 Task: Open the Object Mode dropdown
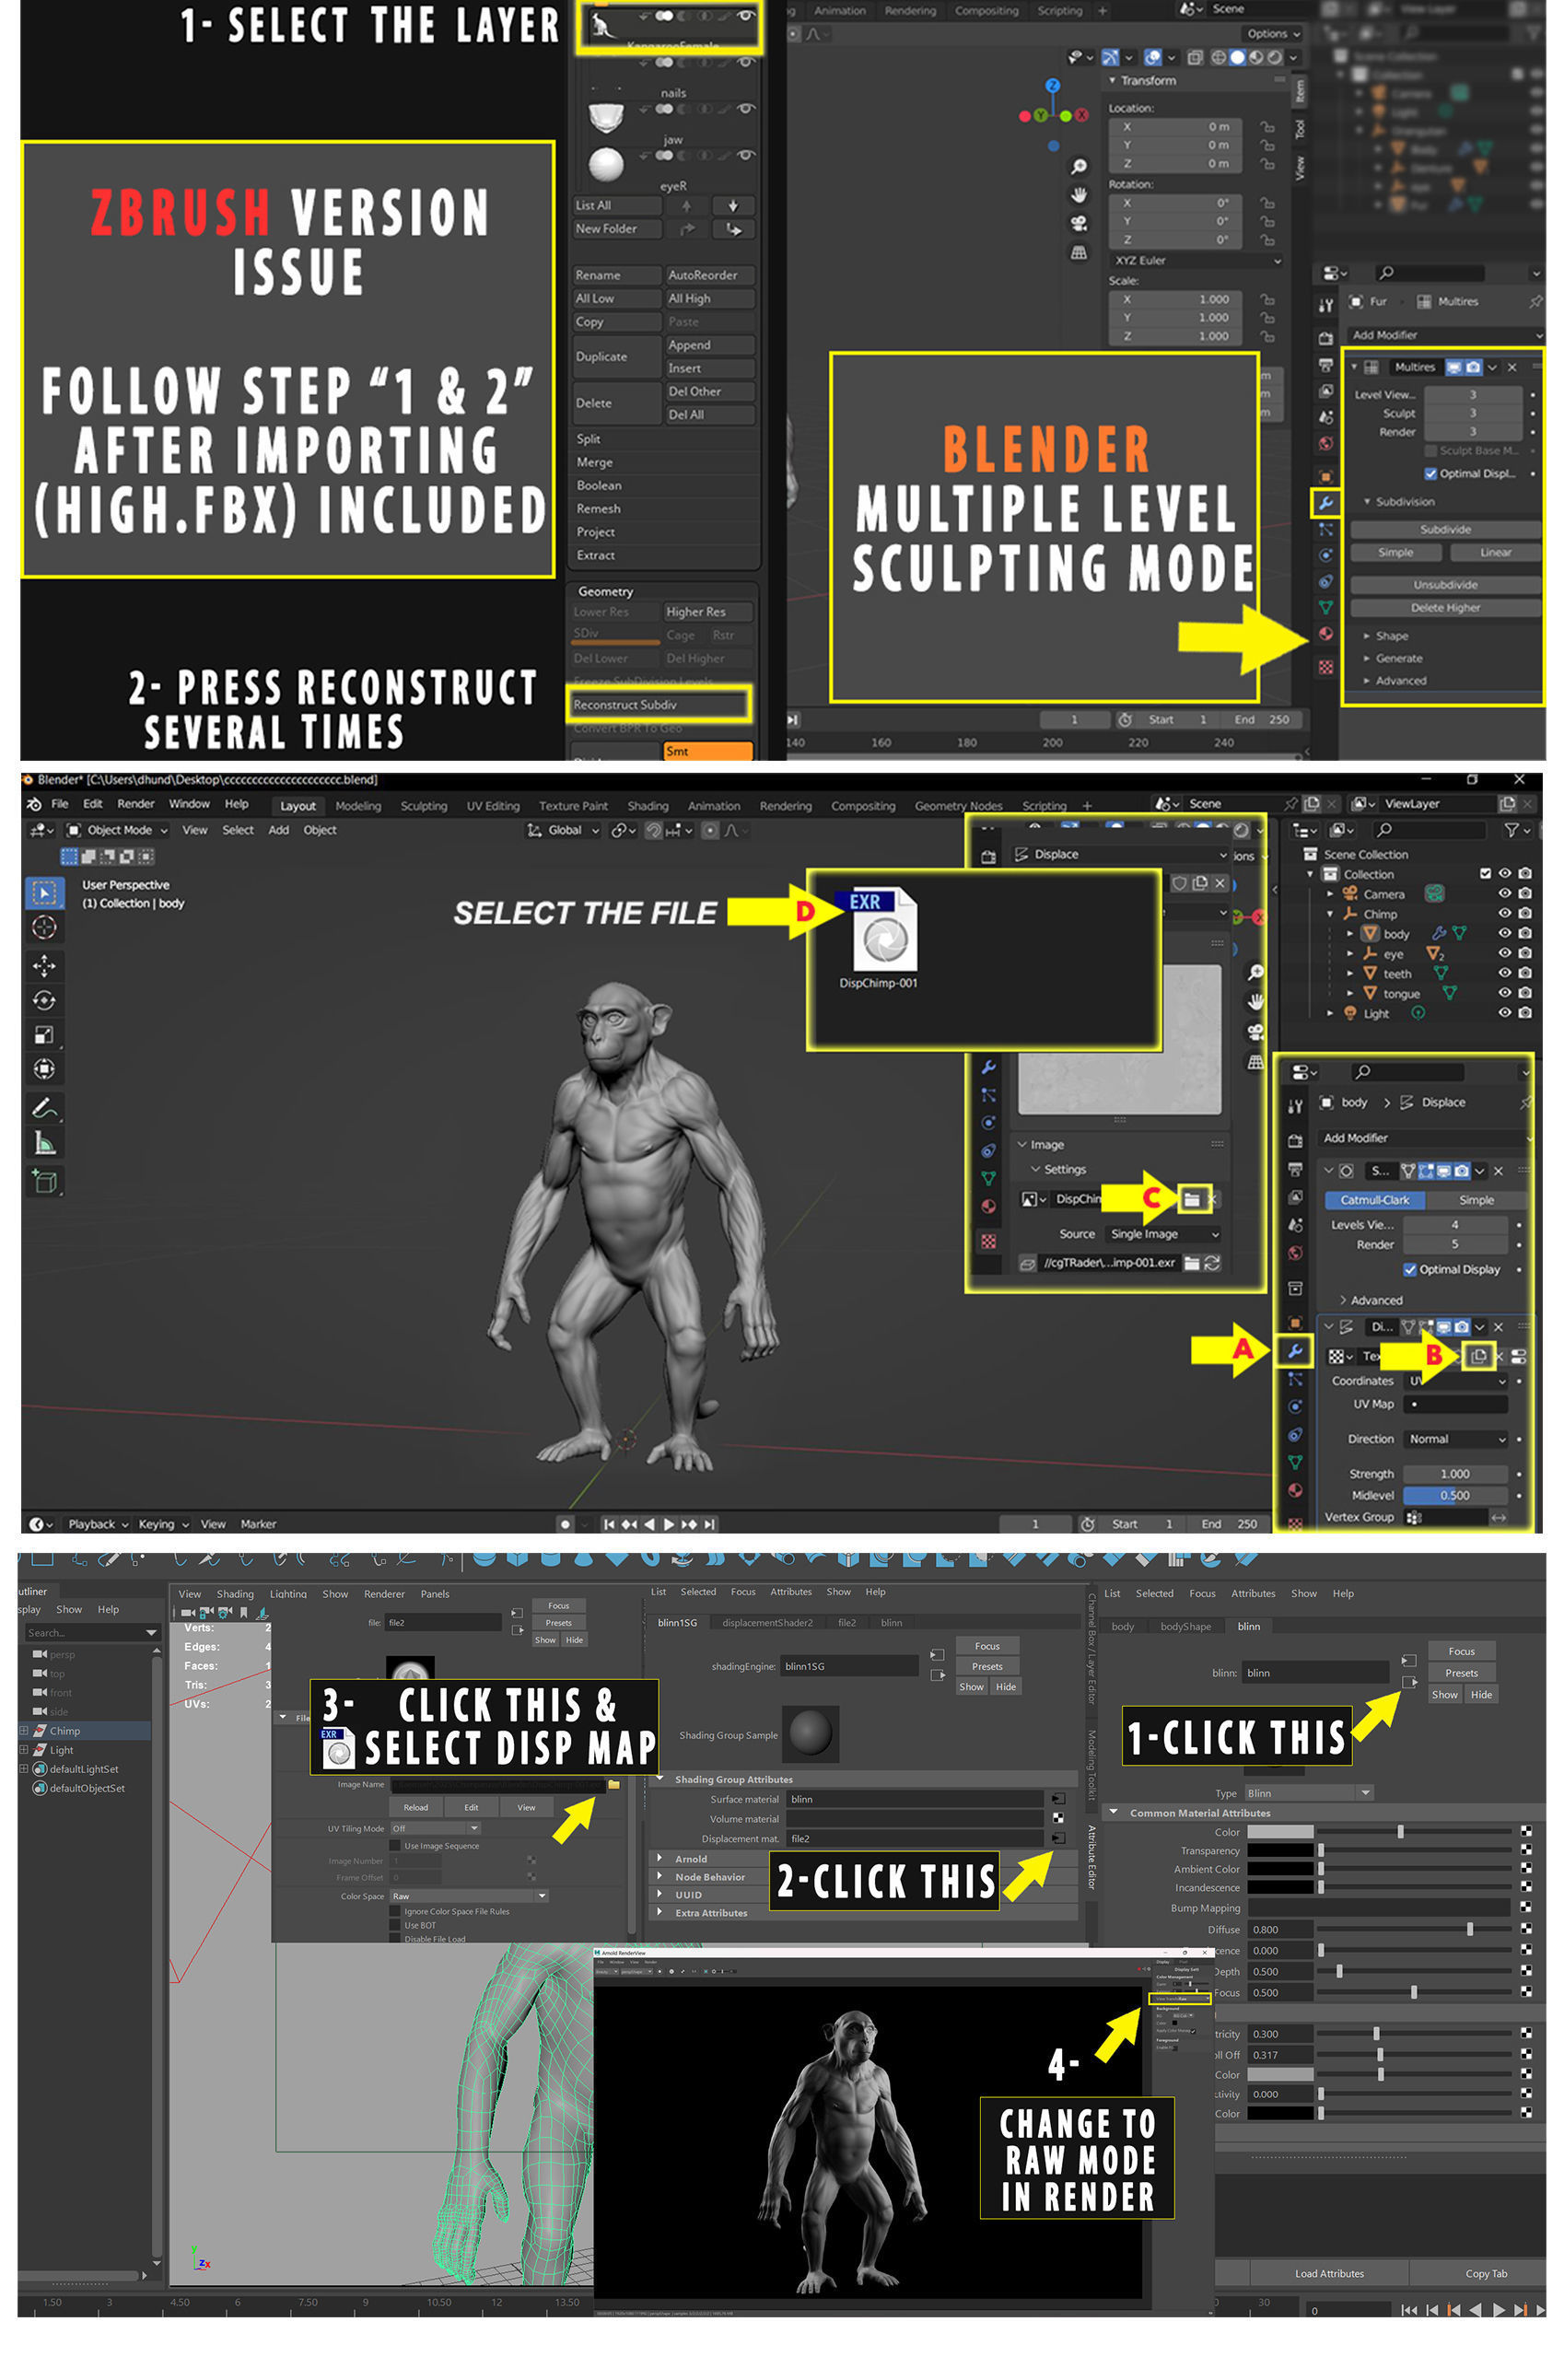[x=117, y=830]
